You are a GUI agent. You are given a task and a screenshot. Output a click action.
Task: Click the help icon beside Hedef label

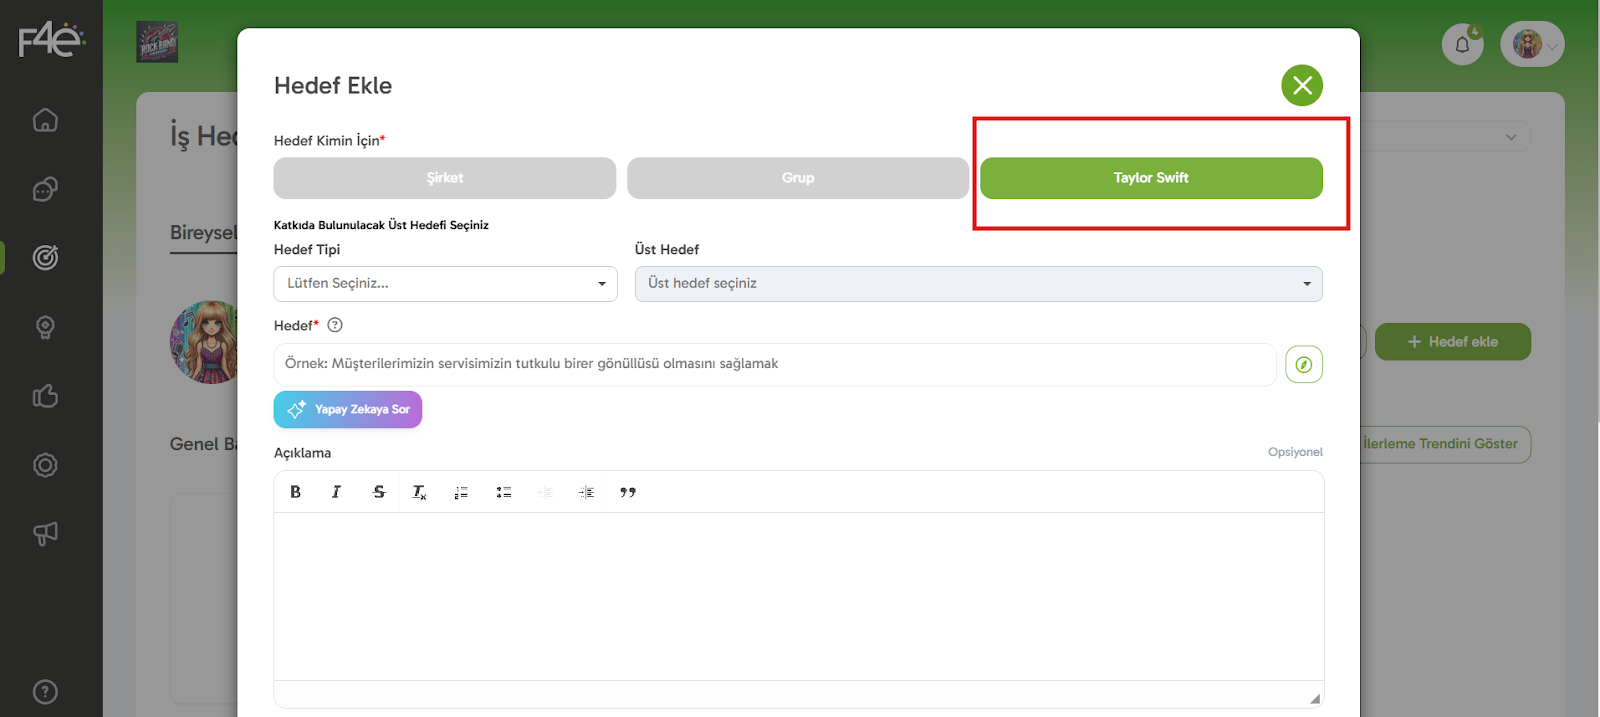[x=335, y=325]
